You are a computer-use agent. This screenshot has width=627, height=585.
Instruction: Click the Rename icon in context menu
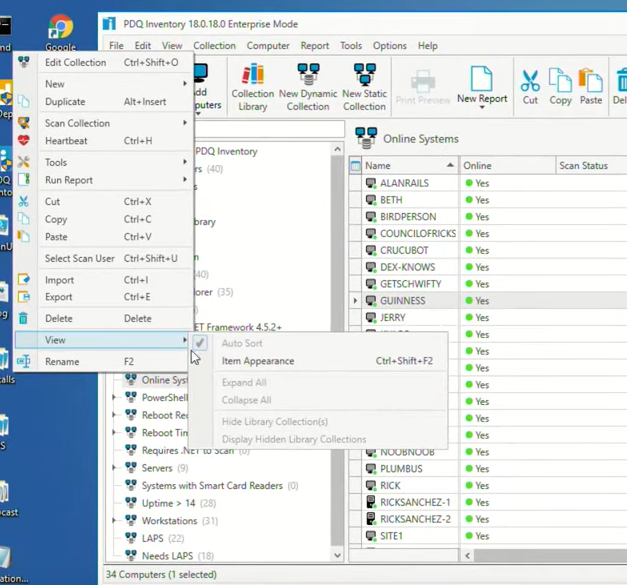point(24,361)
